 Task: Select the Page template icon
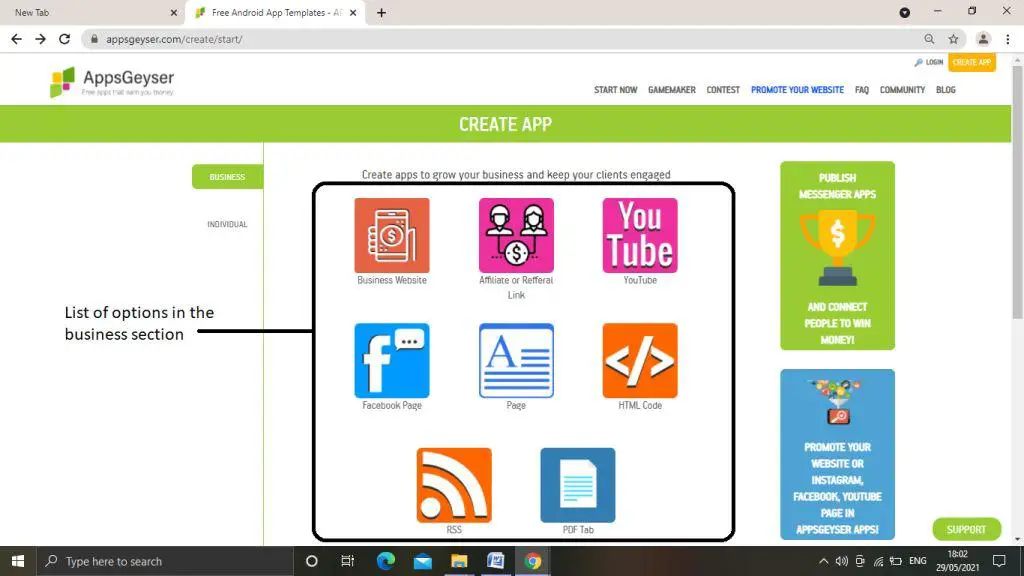pyautogui.click(x=516, y=360)
